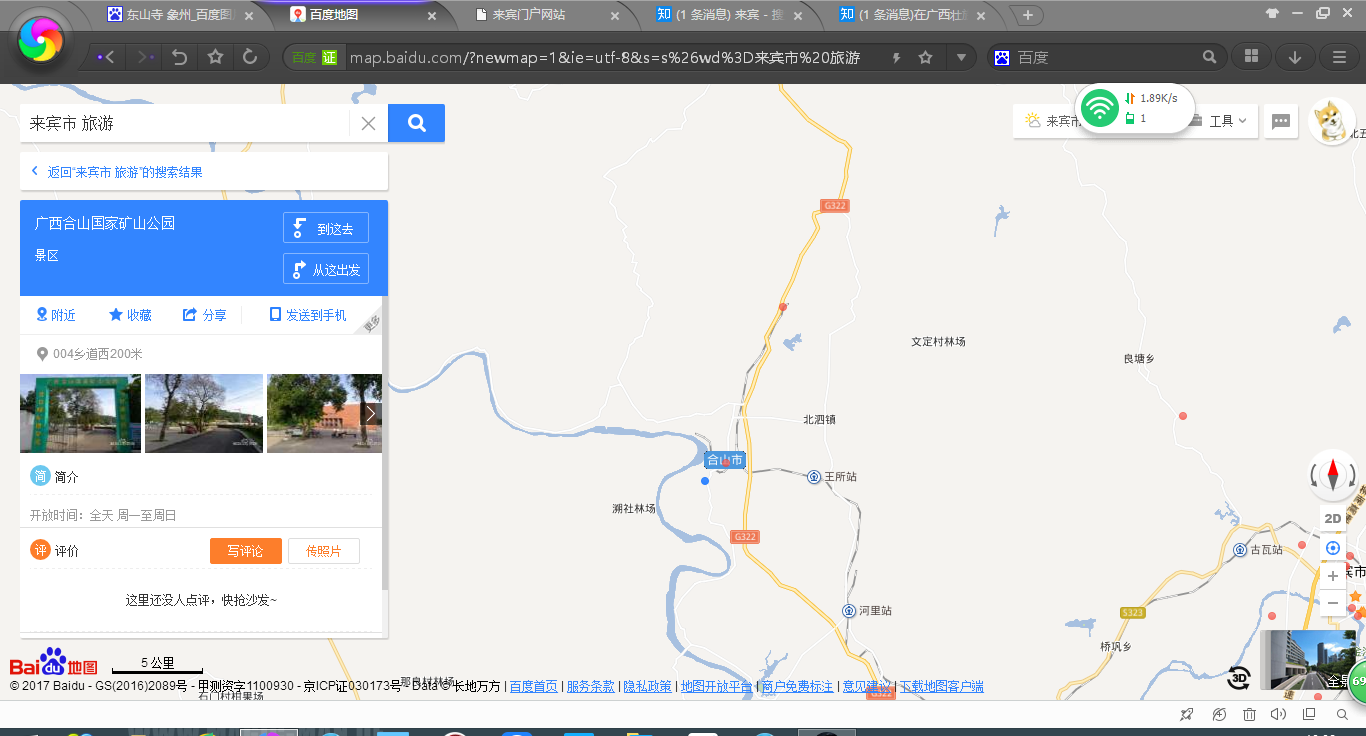
Task: Click the Baidu 地图 logo
Action: click(x=54, y=662)
